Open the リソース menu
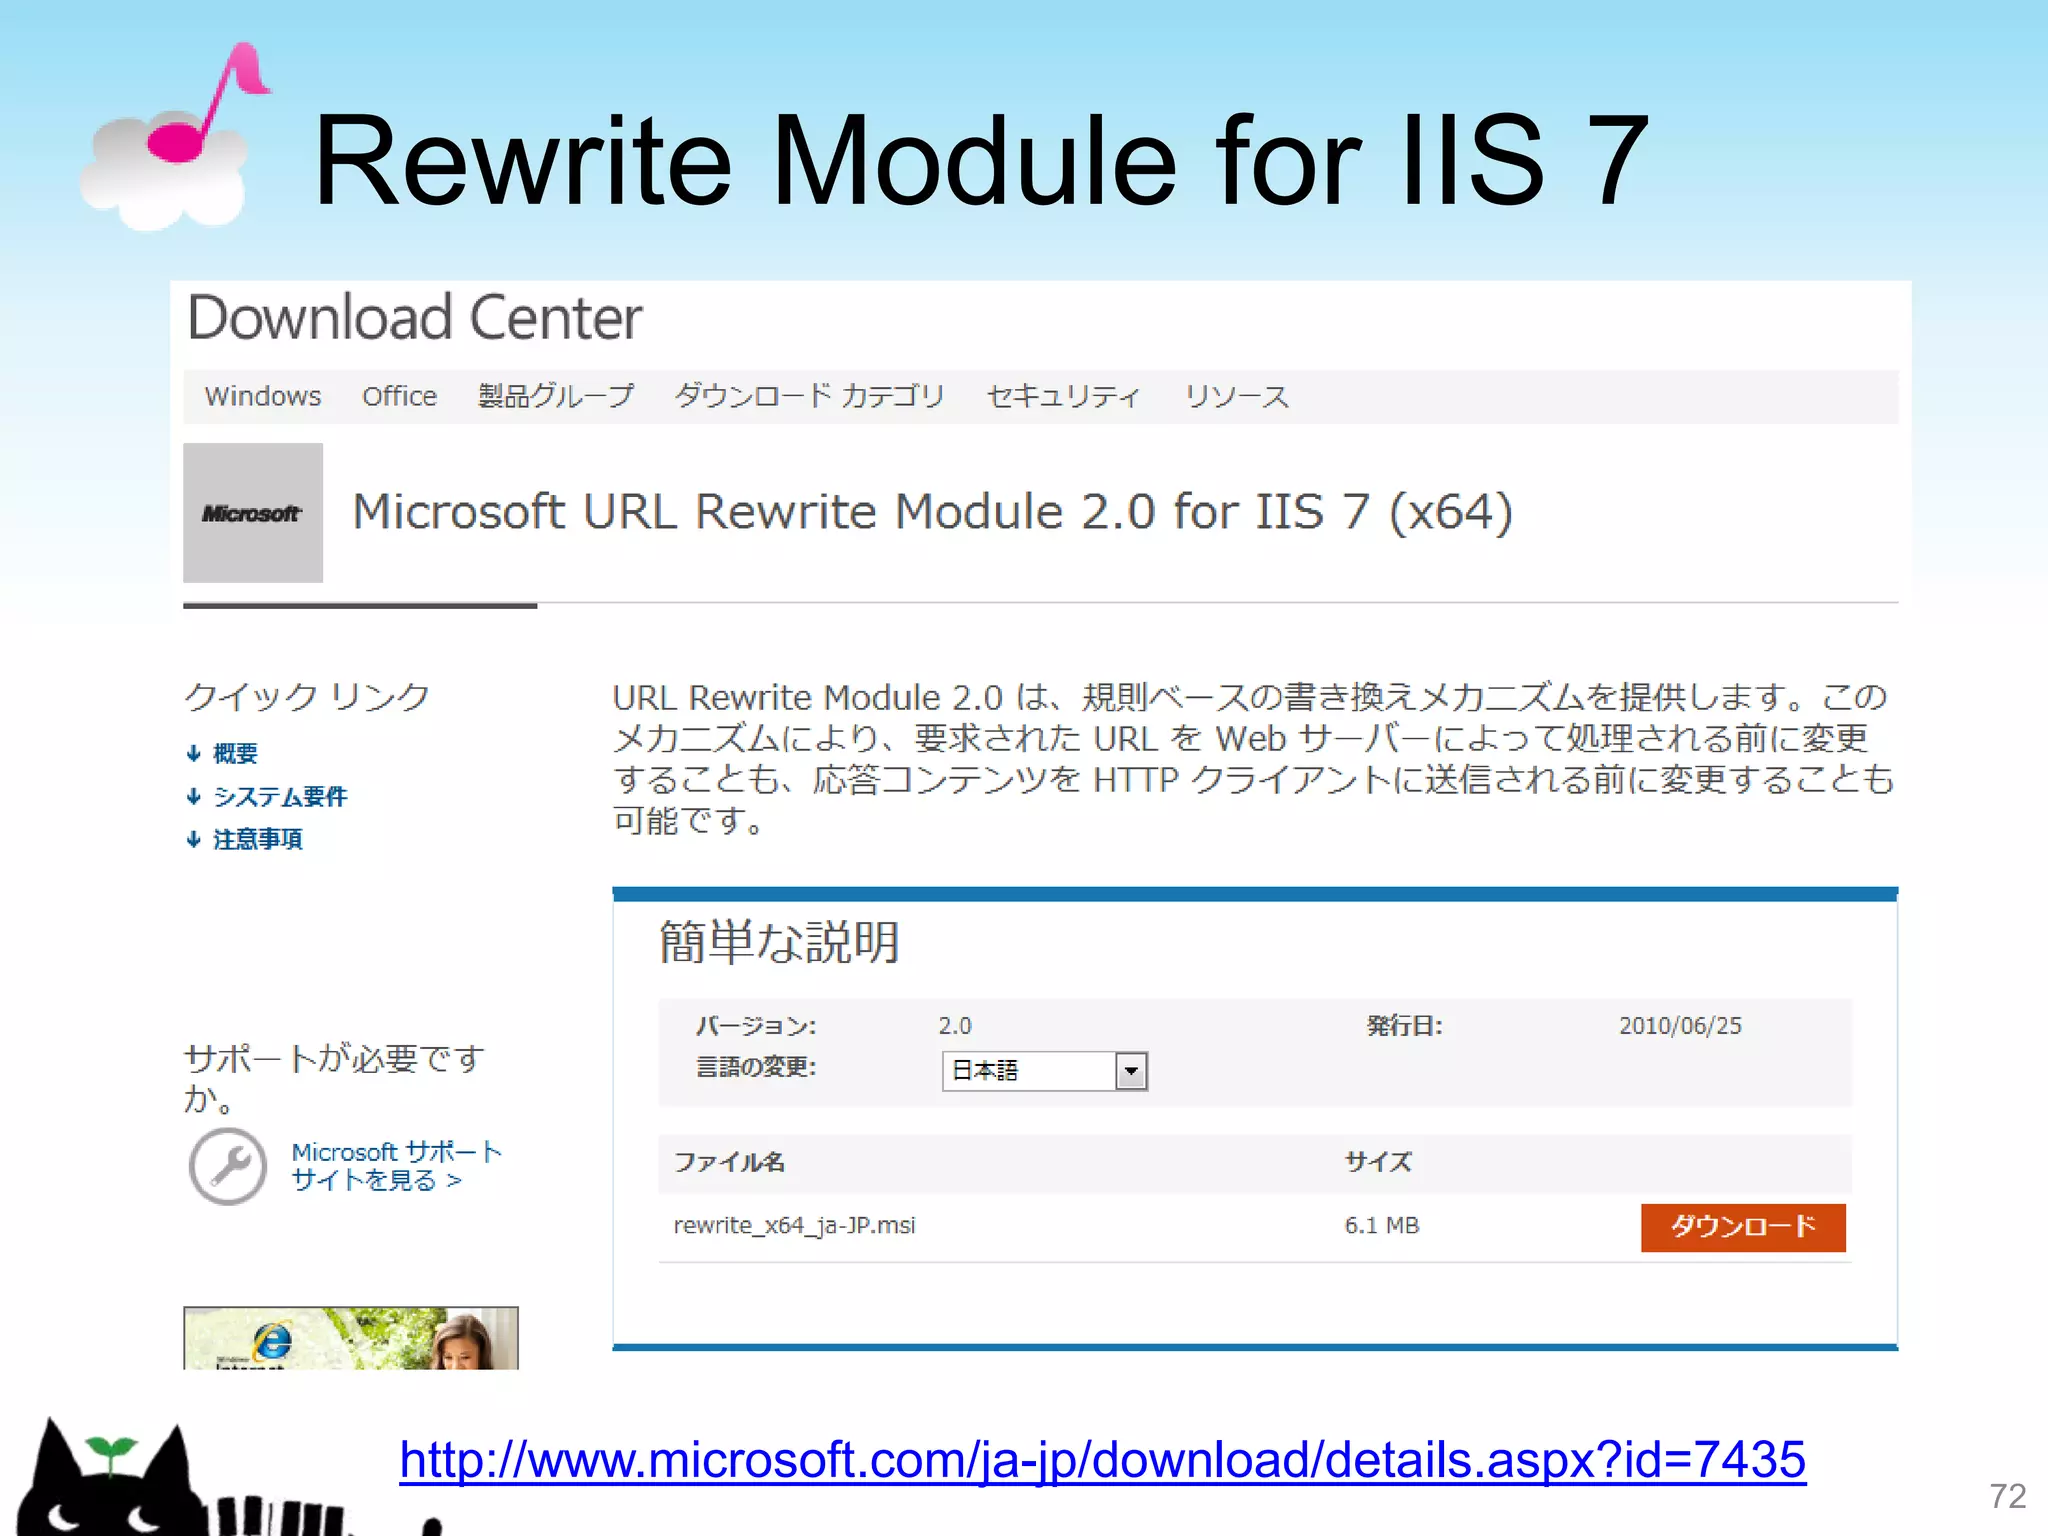This screenshot has height=1536, width=2048. (1237, 396)
